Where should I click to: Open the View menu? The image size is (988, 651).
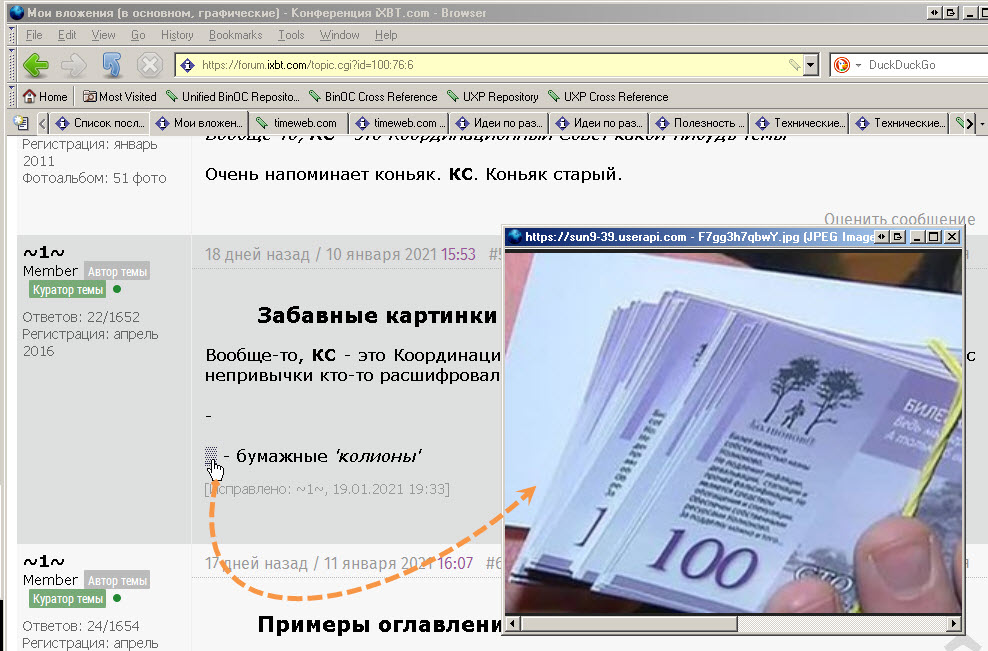(103, 35)
